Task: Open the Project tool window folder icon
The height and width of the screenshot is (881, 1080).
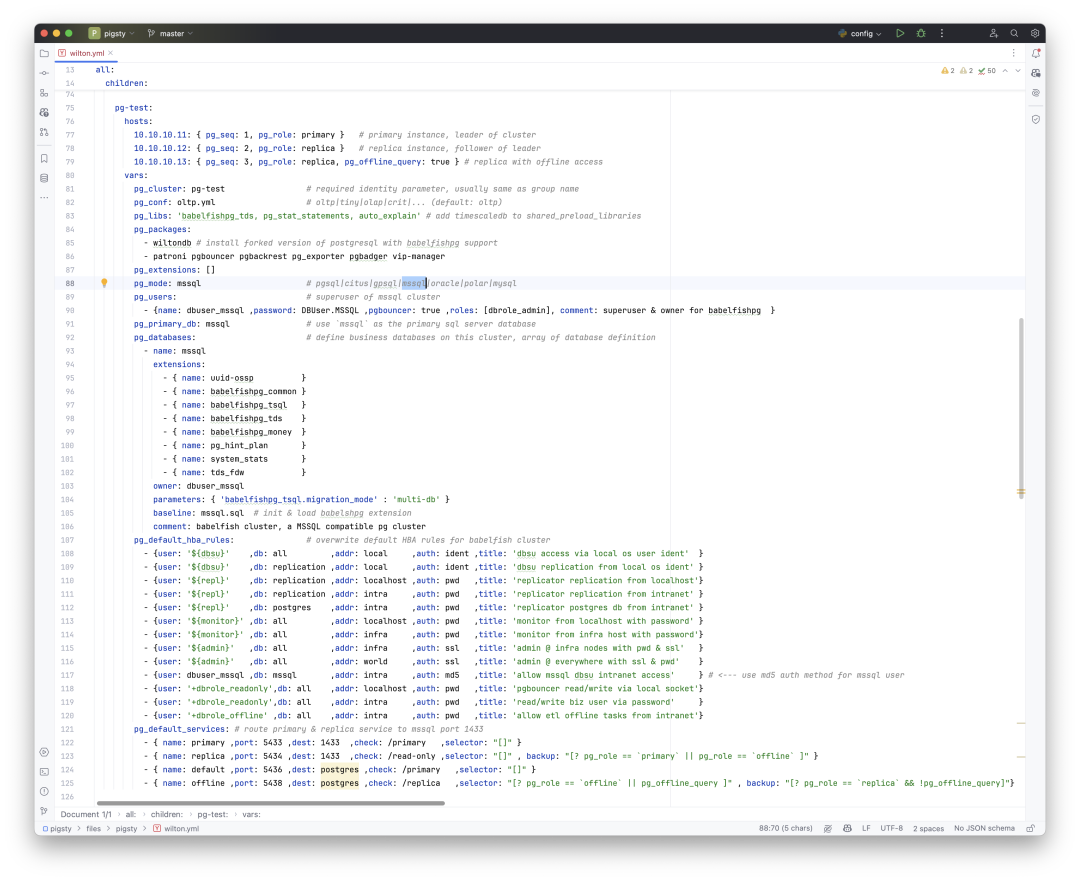Action: coord(44,53)
